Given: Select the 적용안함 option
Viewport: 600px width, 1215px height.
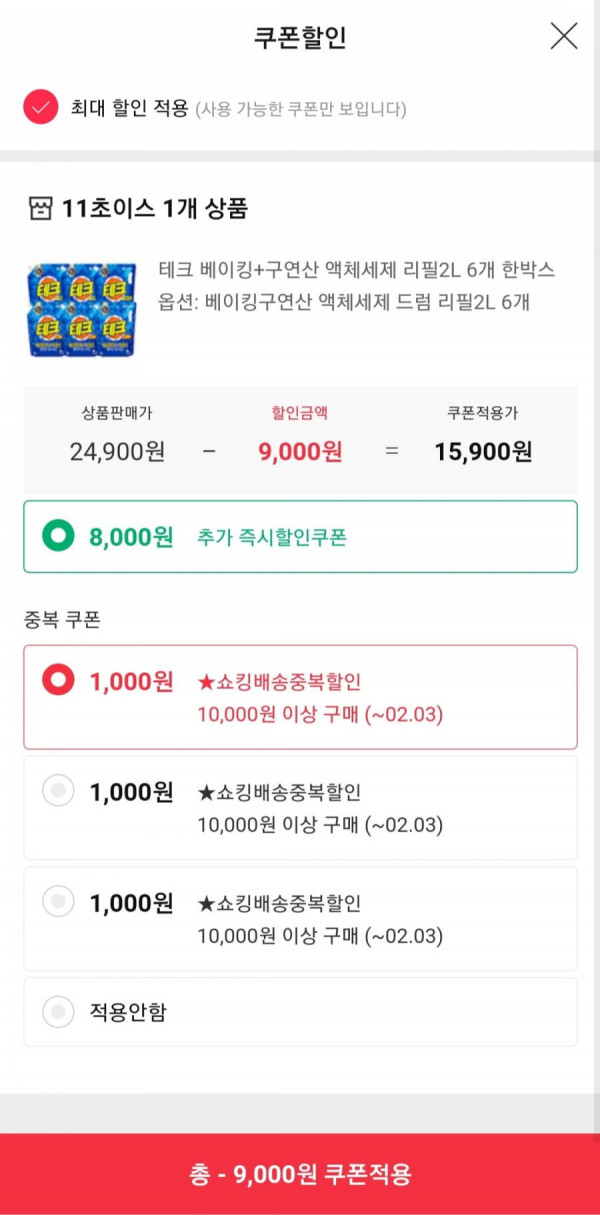Looking at the screenshot, I should click(300, 1012).
